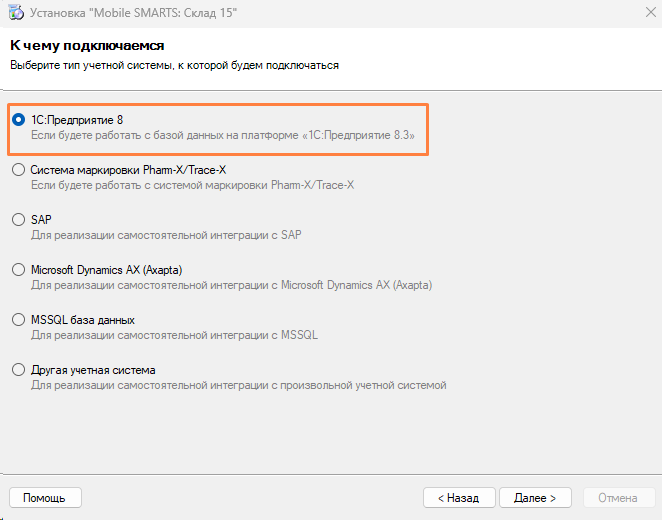Select the 1С:Предприятие 8 radio button
This screenshot has width=662, height=520.
[x=18, y=119]
